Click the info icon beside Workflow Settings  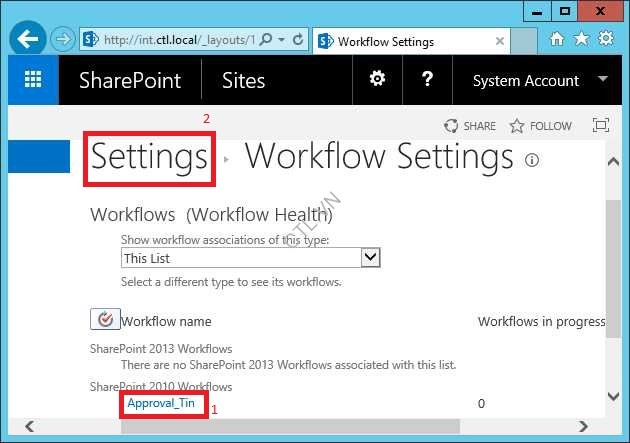tap(532, 160)
